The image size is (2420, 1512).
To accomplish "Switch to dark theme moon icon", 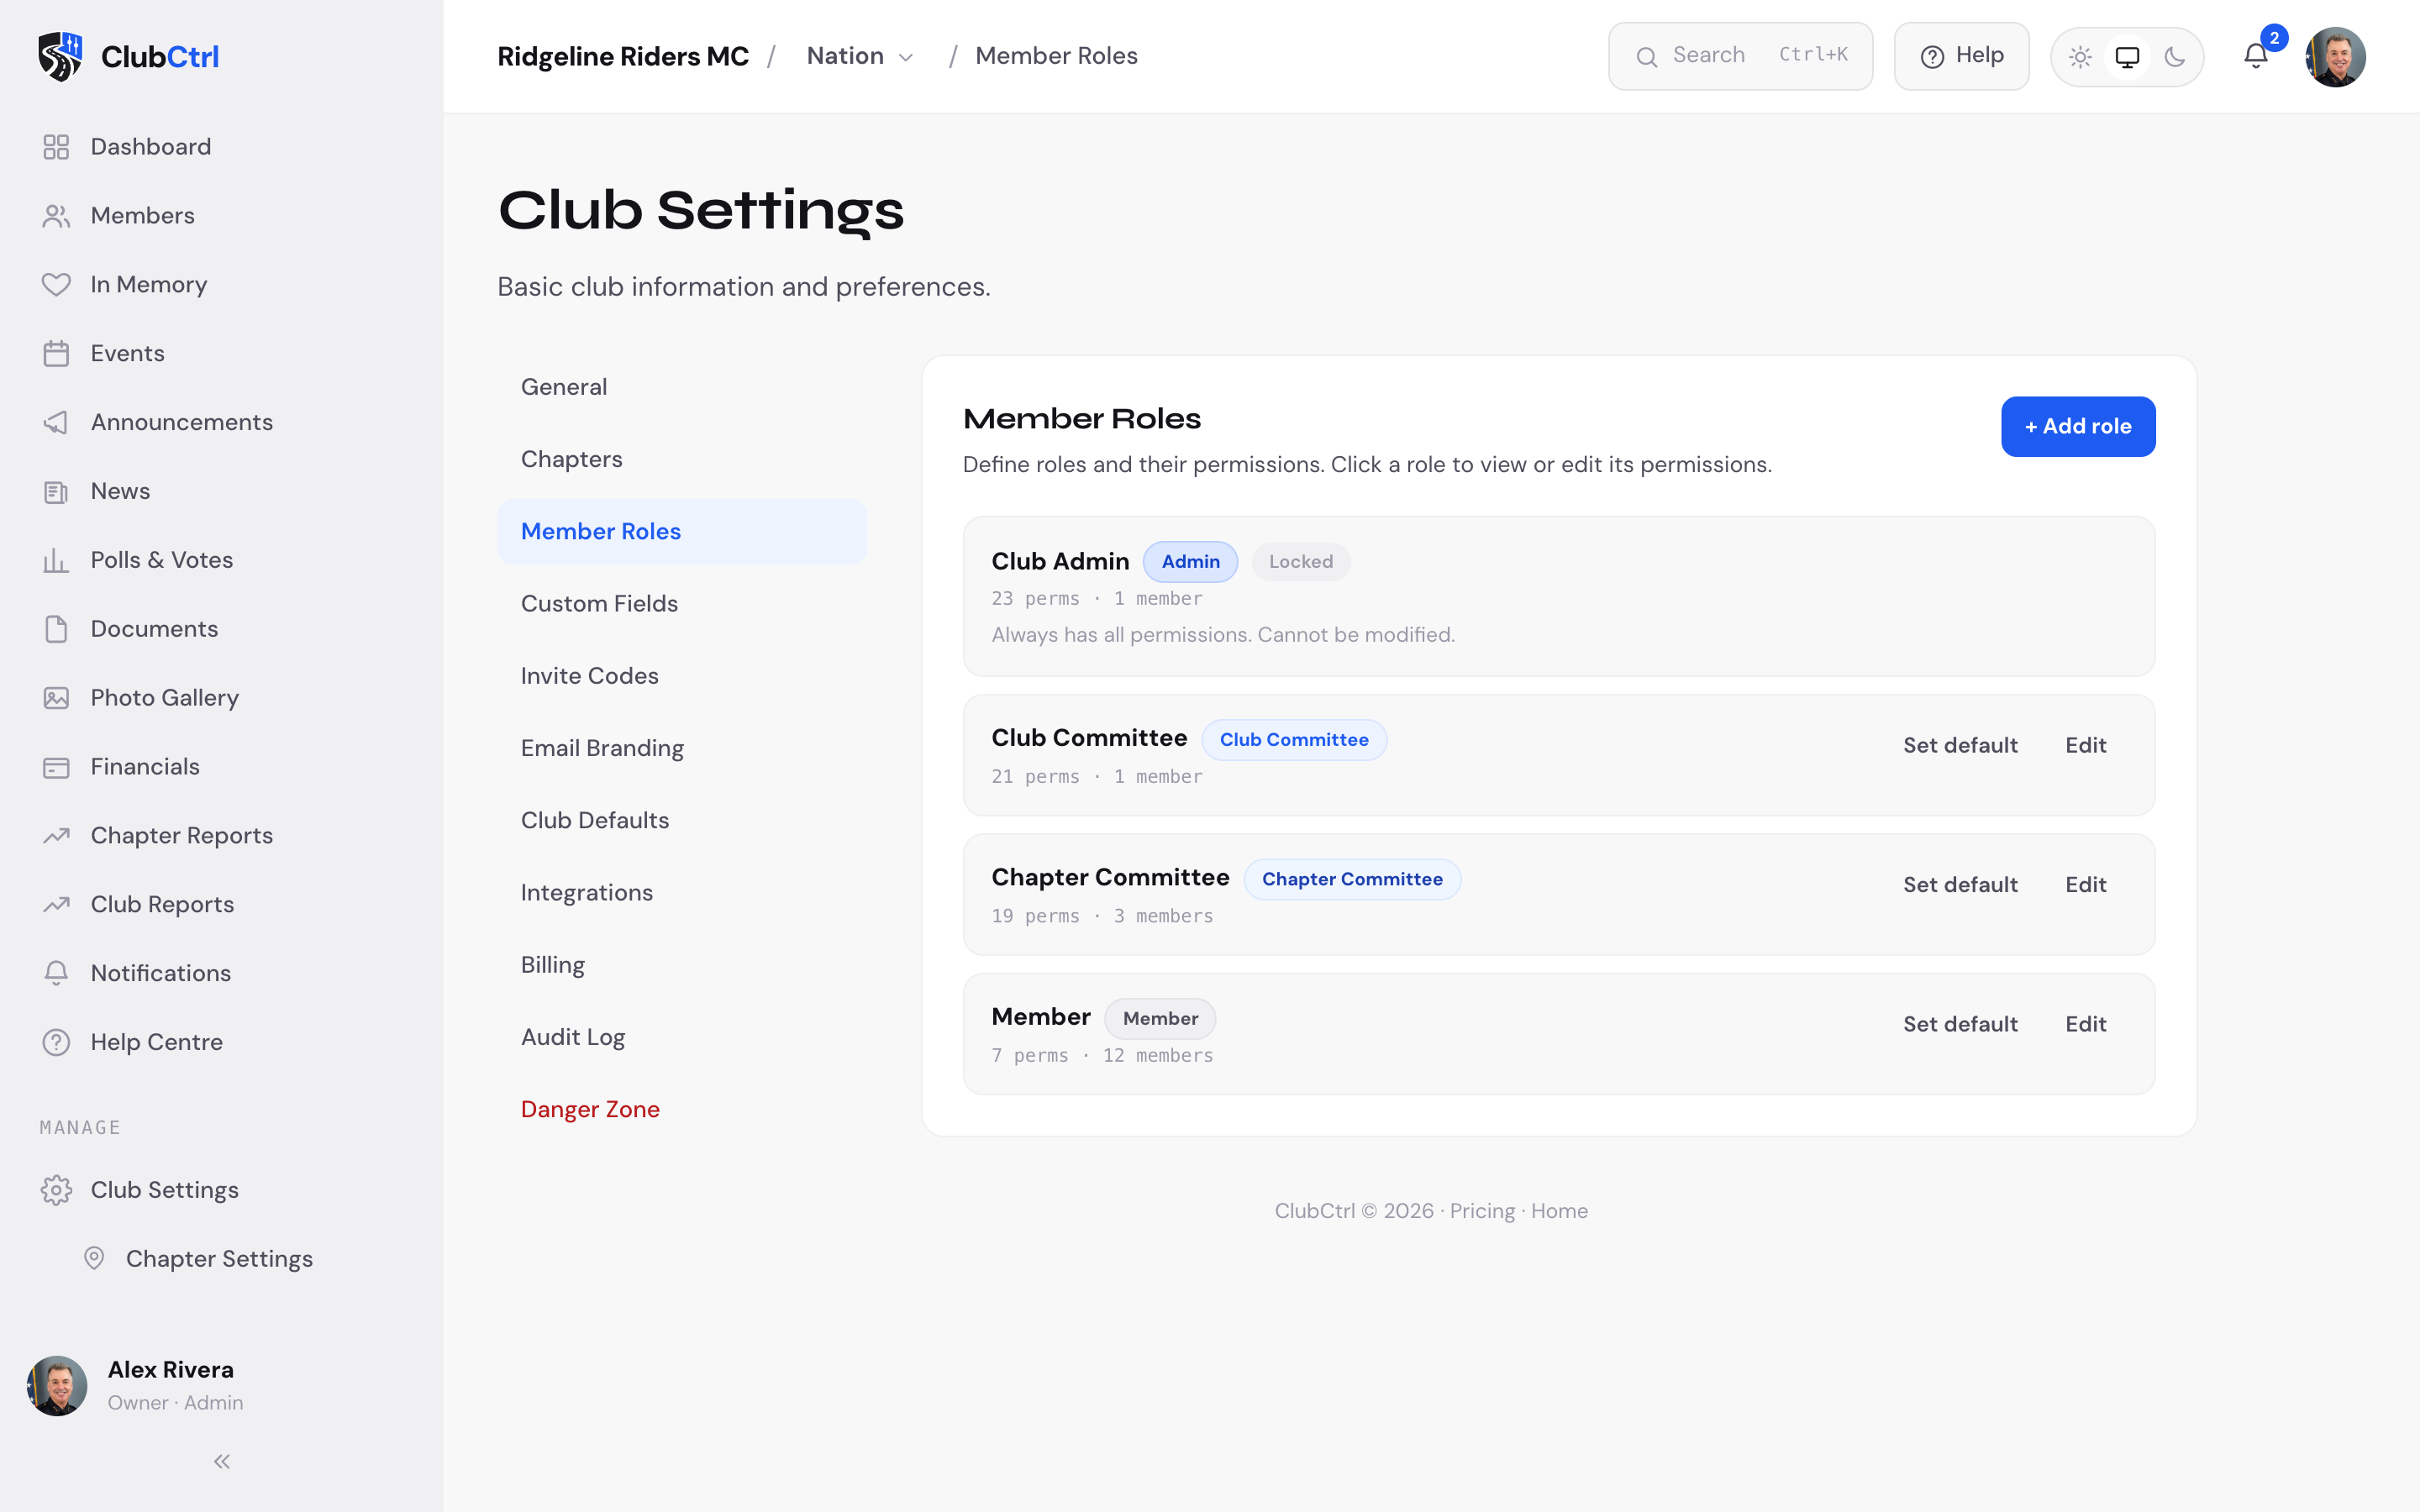I will (2174, 57).
